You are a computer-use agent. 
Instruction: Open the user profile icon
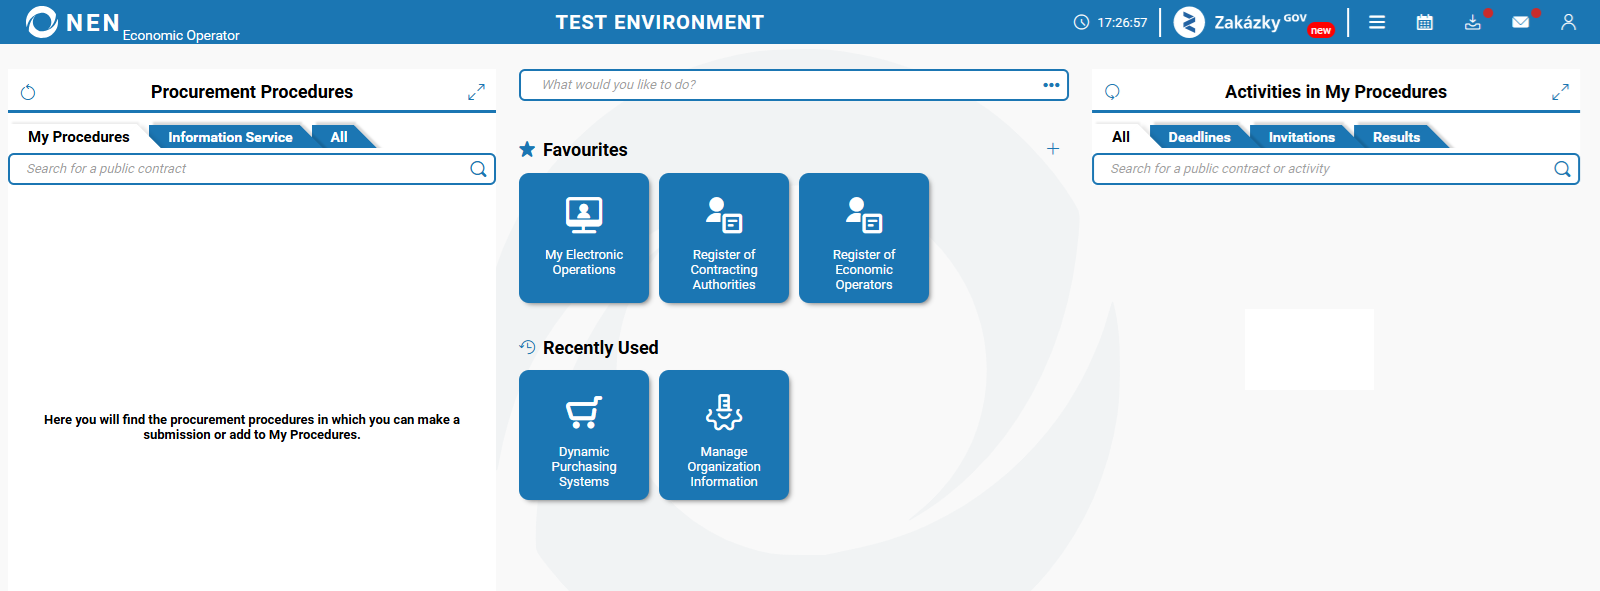[x=1569, y=22]
